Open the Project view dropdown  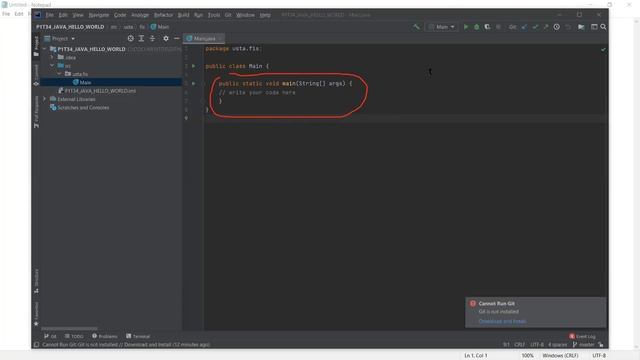[x=60, y=38]
